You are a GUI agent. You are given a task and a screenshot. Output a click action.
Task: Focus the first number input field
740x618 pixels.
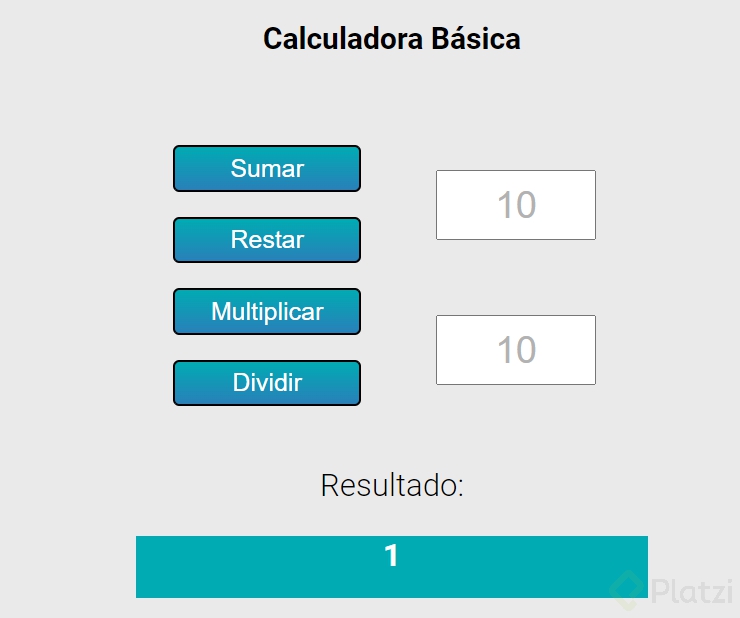point(516,205)
